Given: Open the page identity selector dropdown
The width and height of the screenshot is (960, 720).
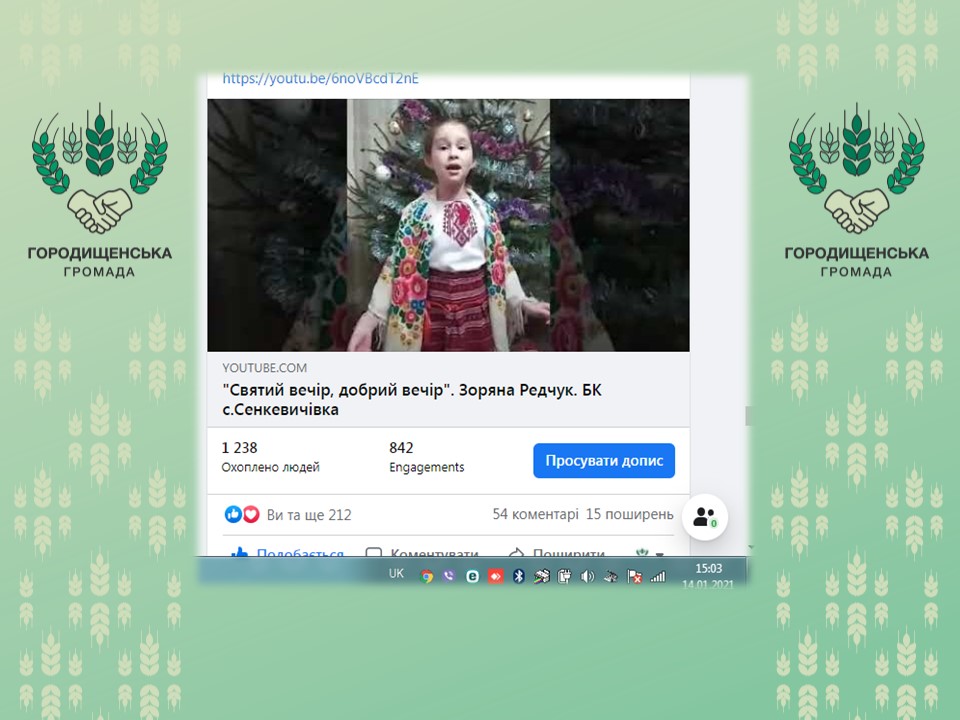Looking at the screenshot, I should click(x=650, y=553).
